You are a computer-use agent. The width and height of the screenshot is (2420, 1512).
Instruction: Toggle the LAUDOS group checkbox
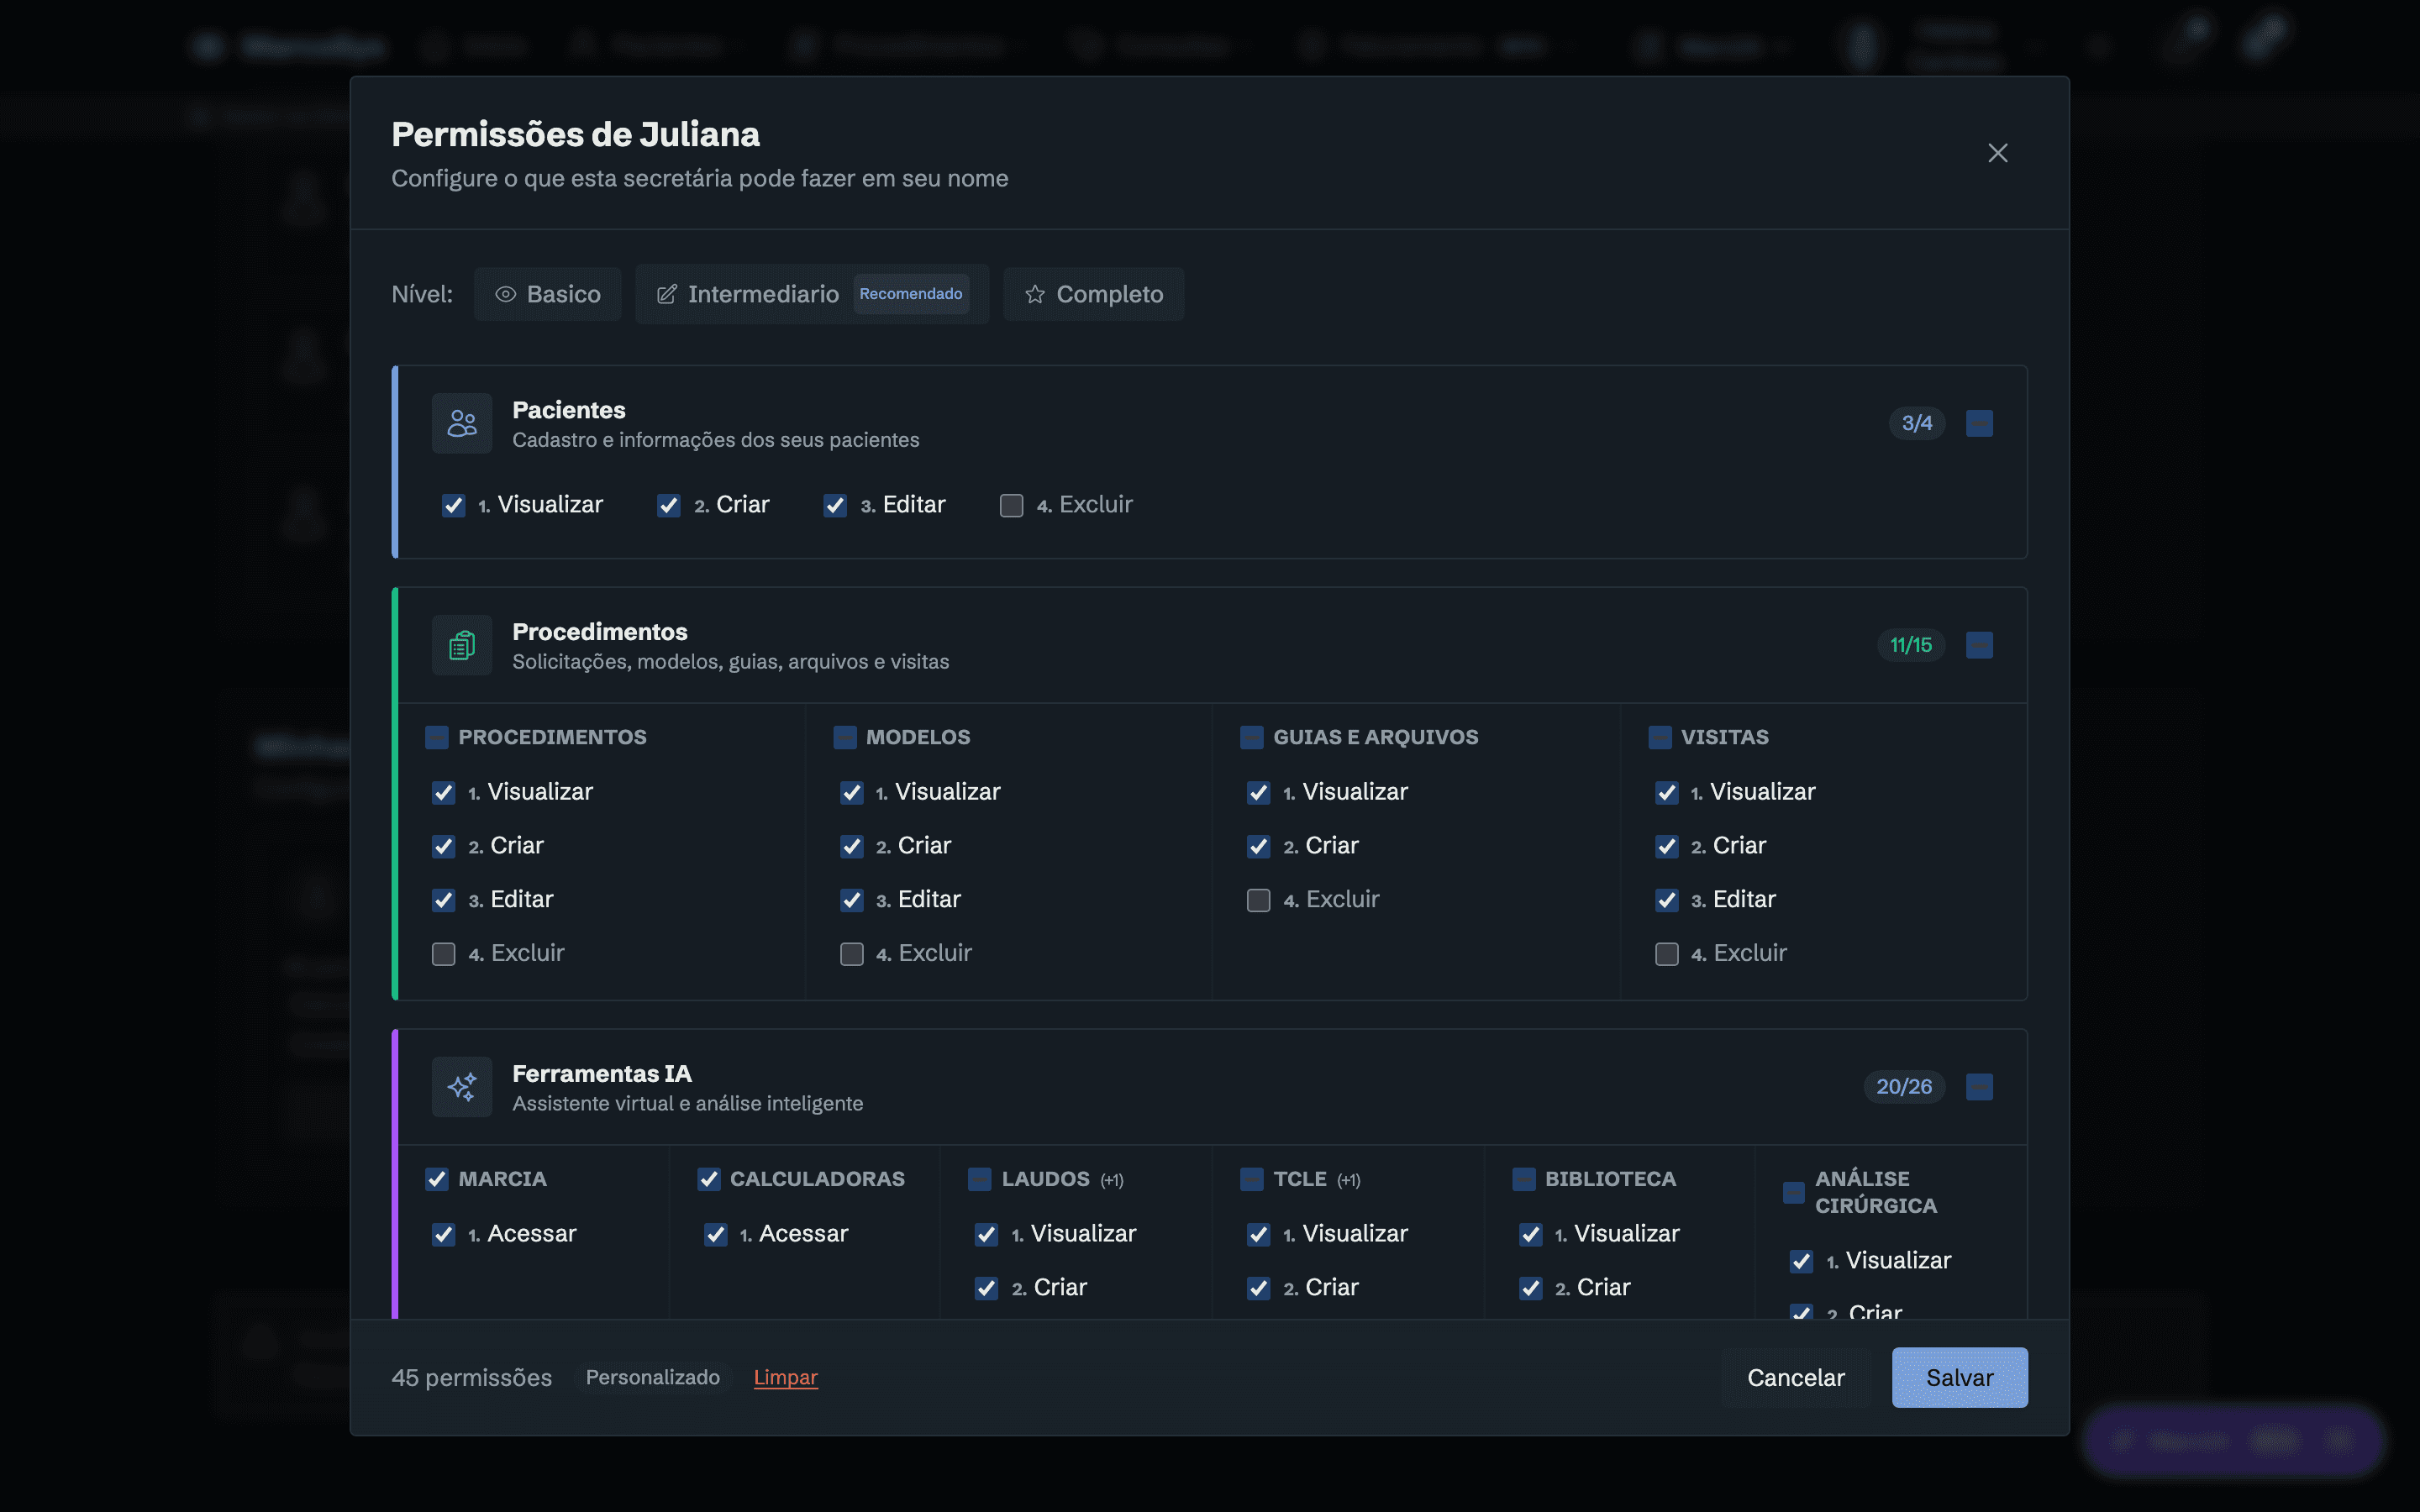[980, 1180]
